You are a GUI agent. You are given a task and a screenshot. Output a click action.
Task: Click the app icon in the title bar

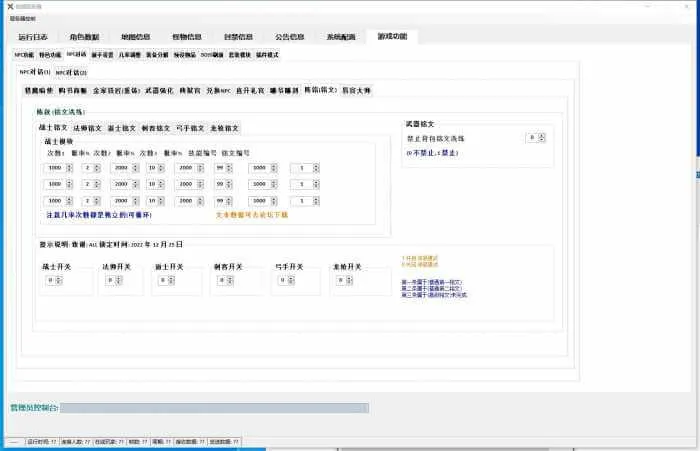click(x=11, y=6)
